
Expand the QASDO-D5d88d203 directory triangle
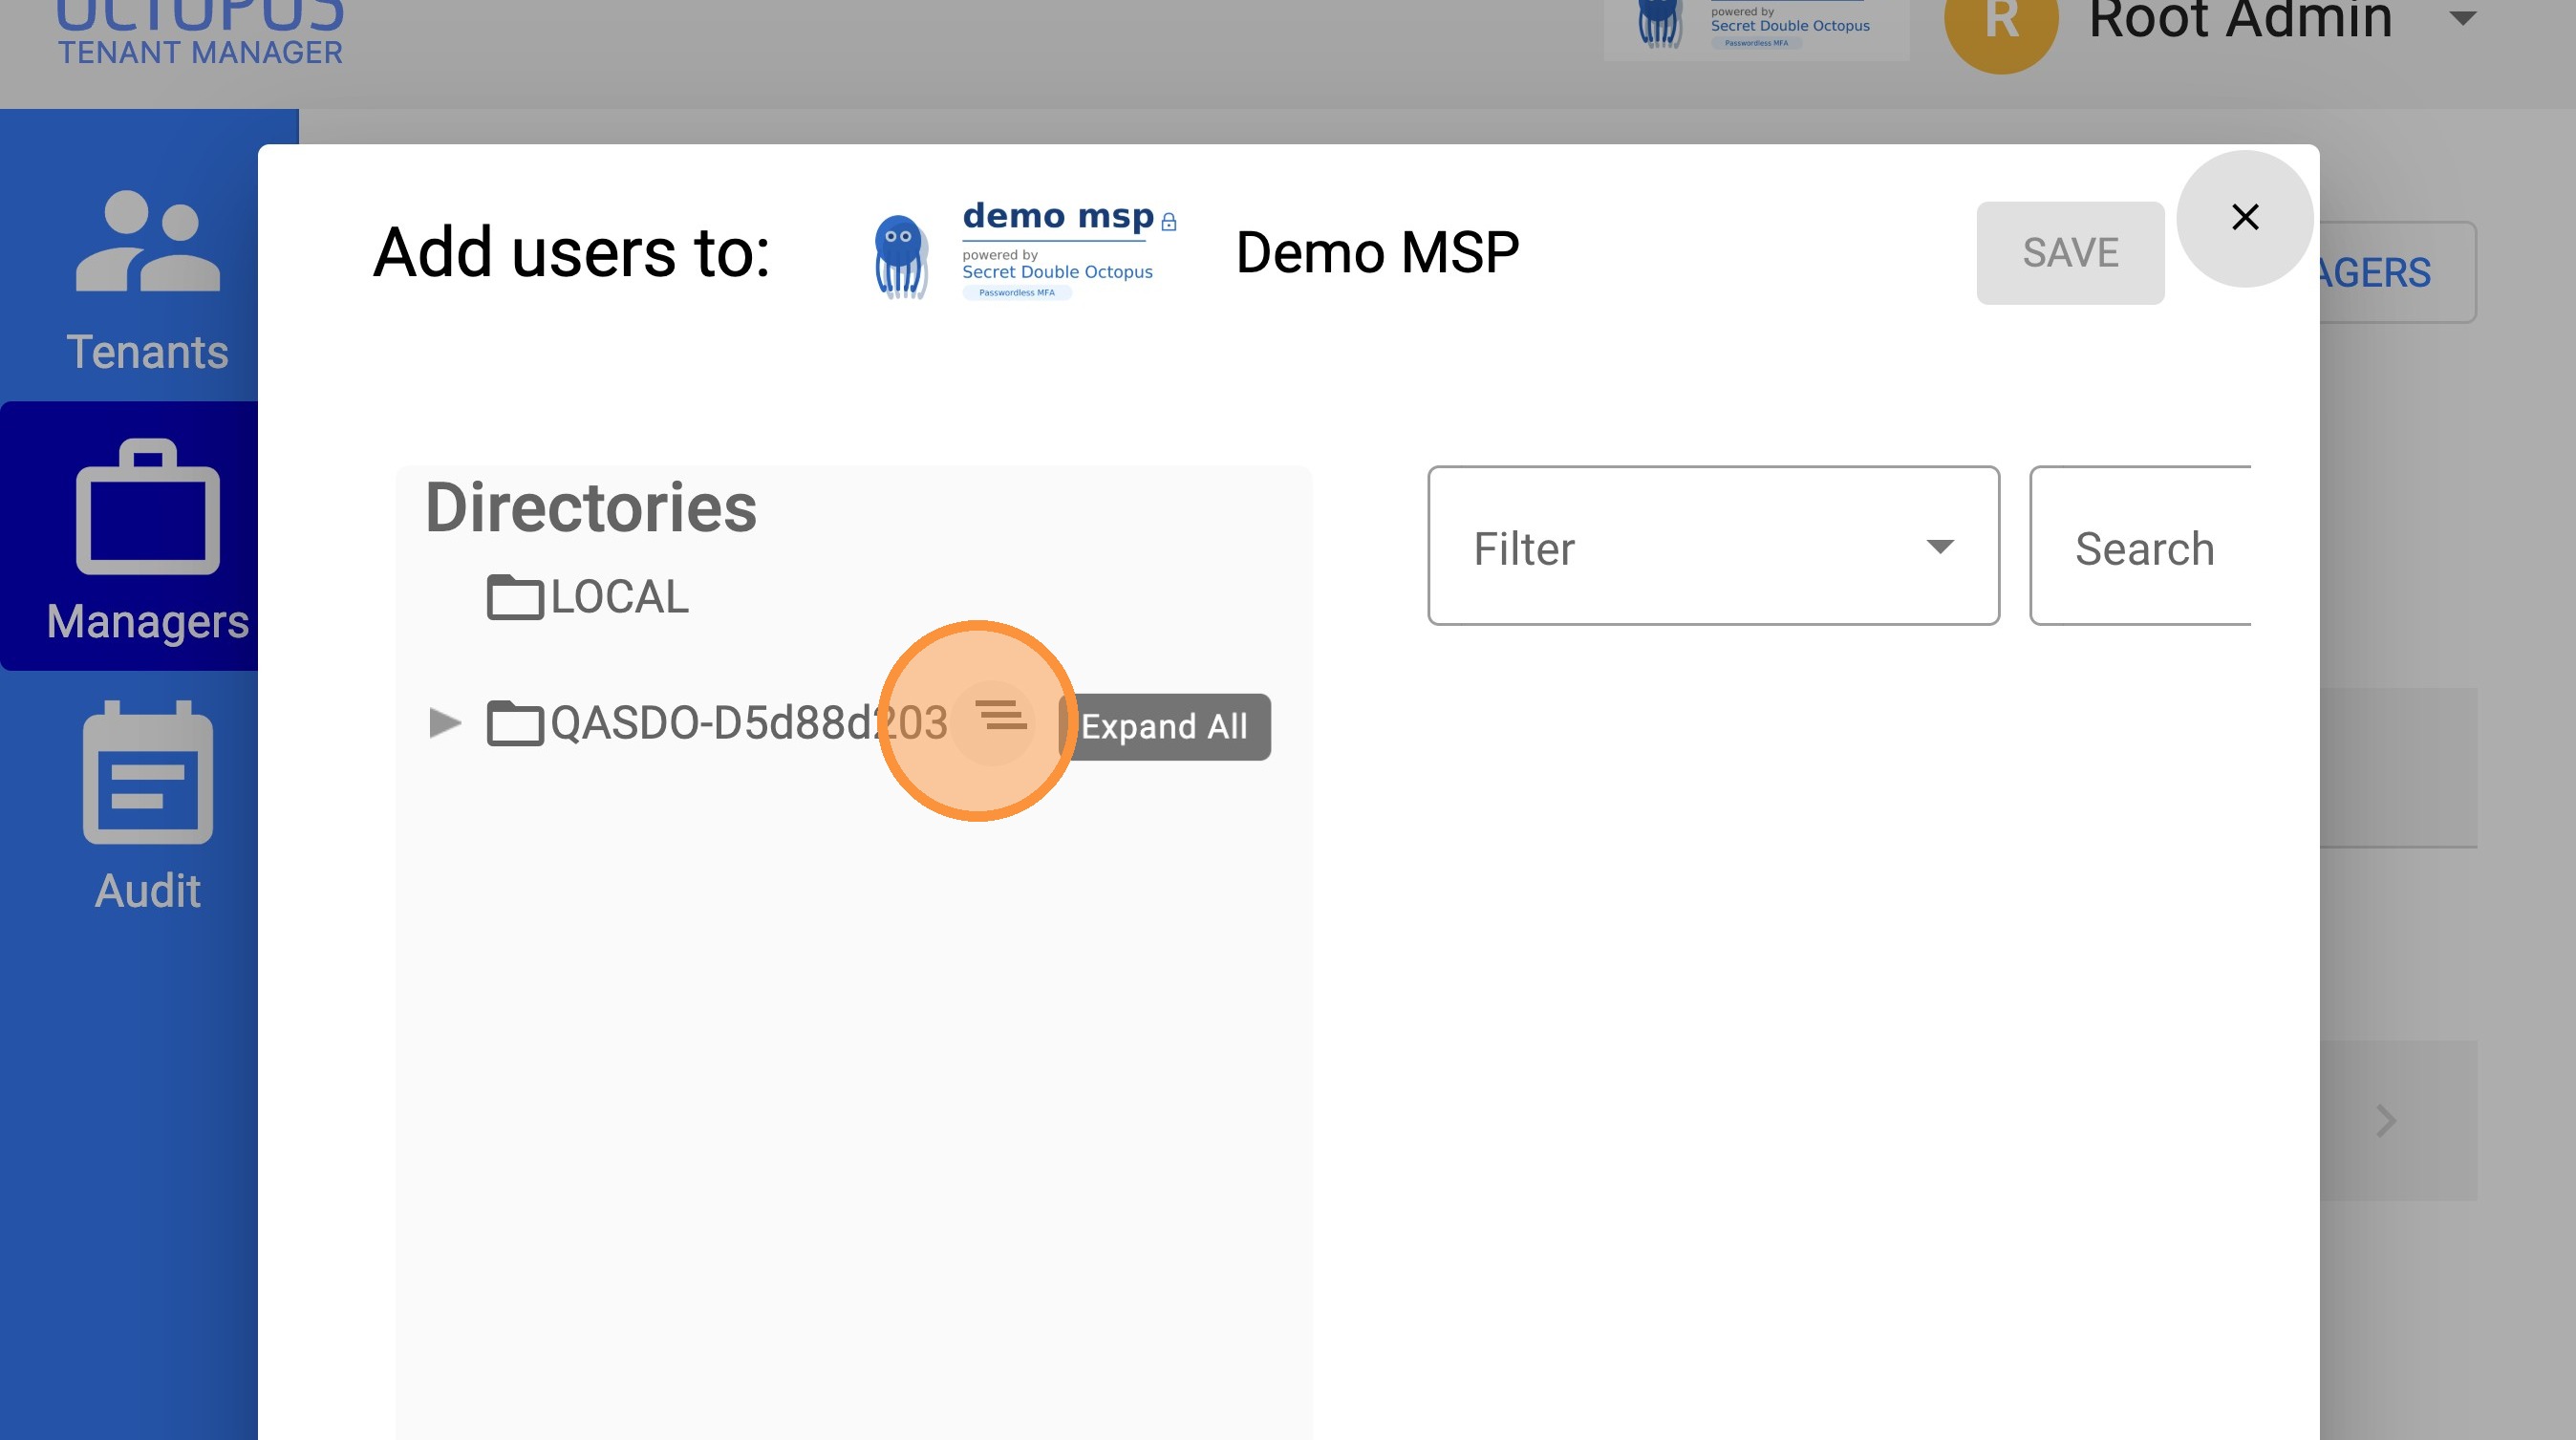pyautogui.click(x=444, y=722)
